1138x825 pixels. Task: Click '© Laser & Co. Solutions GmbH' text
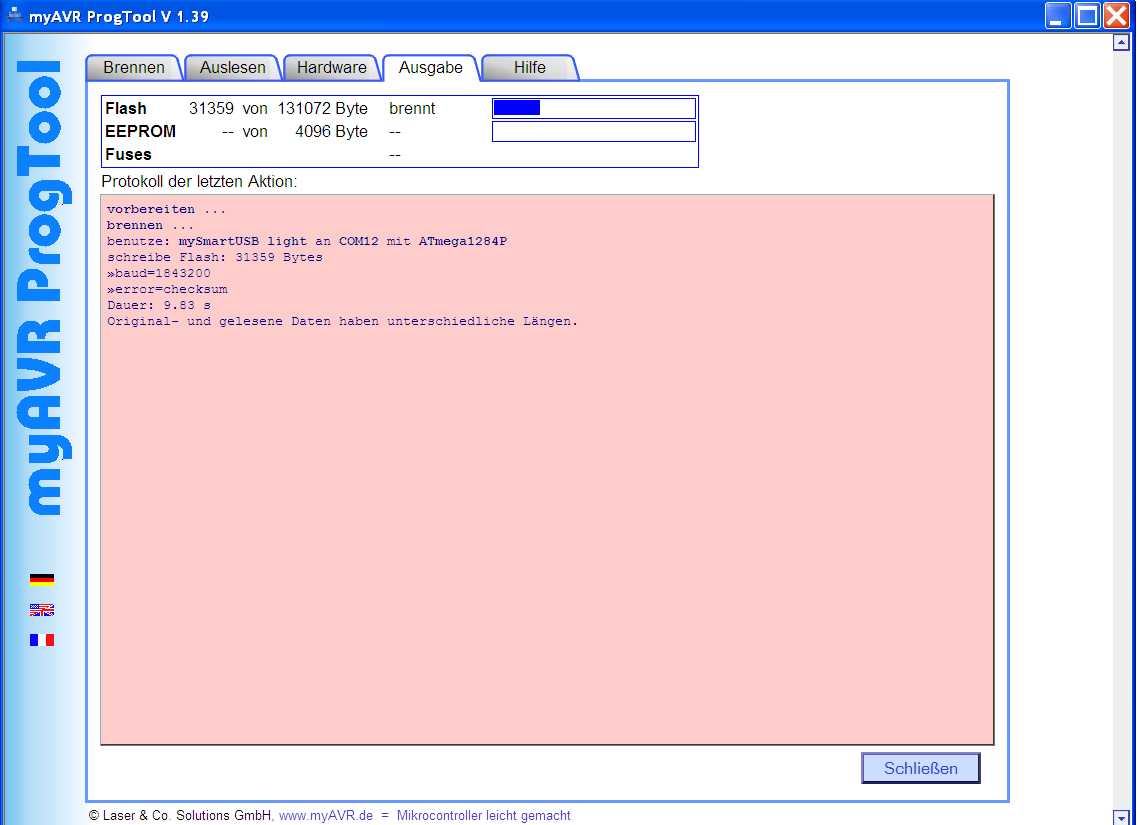(180, 816)
